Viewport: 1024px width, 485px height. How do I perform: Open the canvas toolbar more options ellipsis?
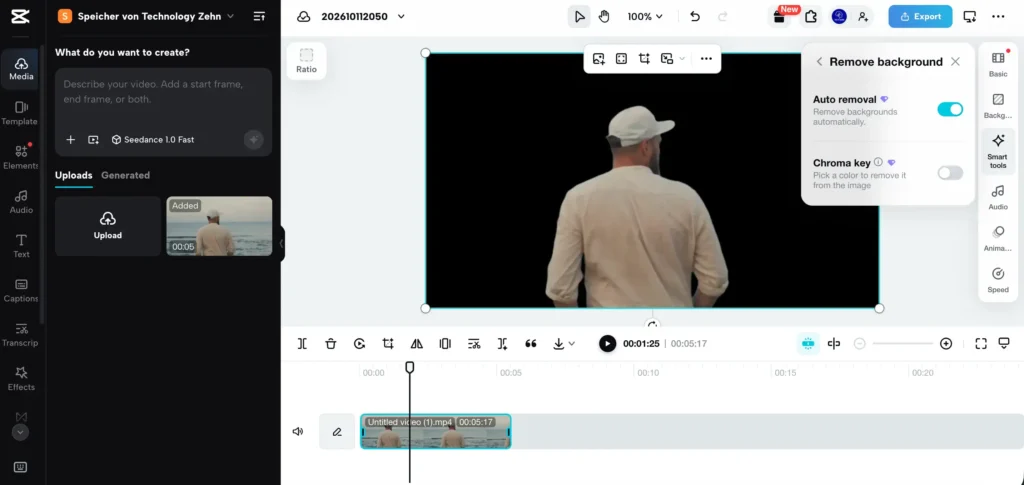tap(706, 59)
